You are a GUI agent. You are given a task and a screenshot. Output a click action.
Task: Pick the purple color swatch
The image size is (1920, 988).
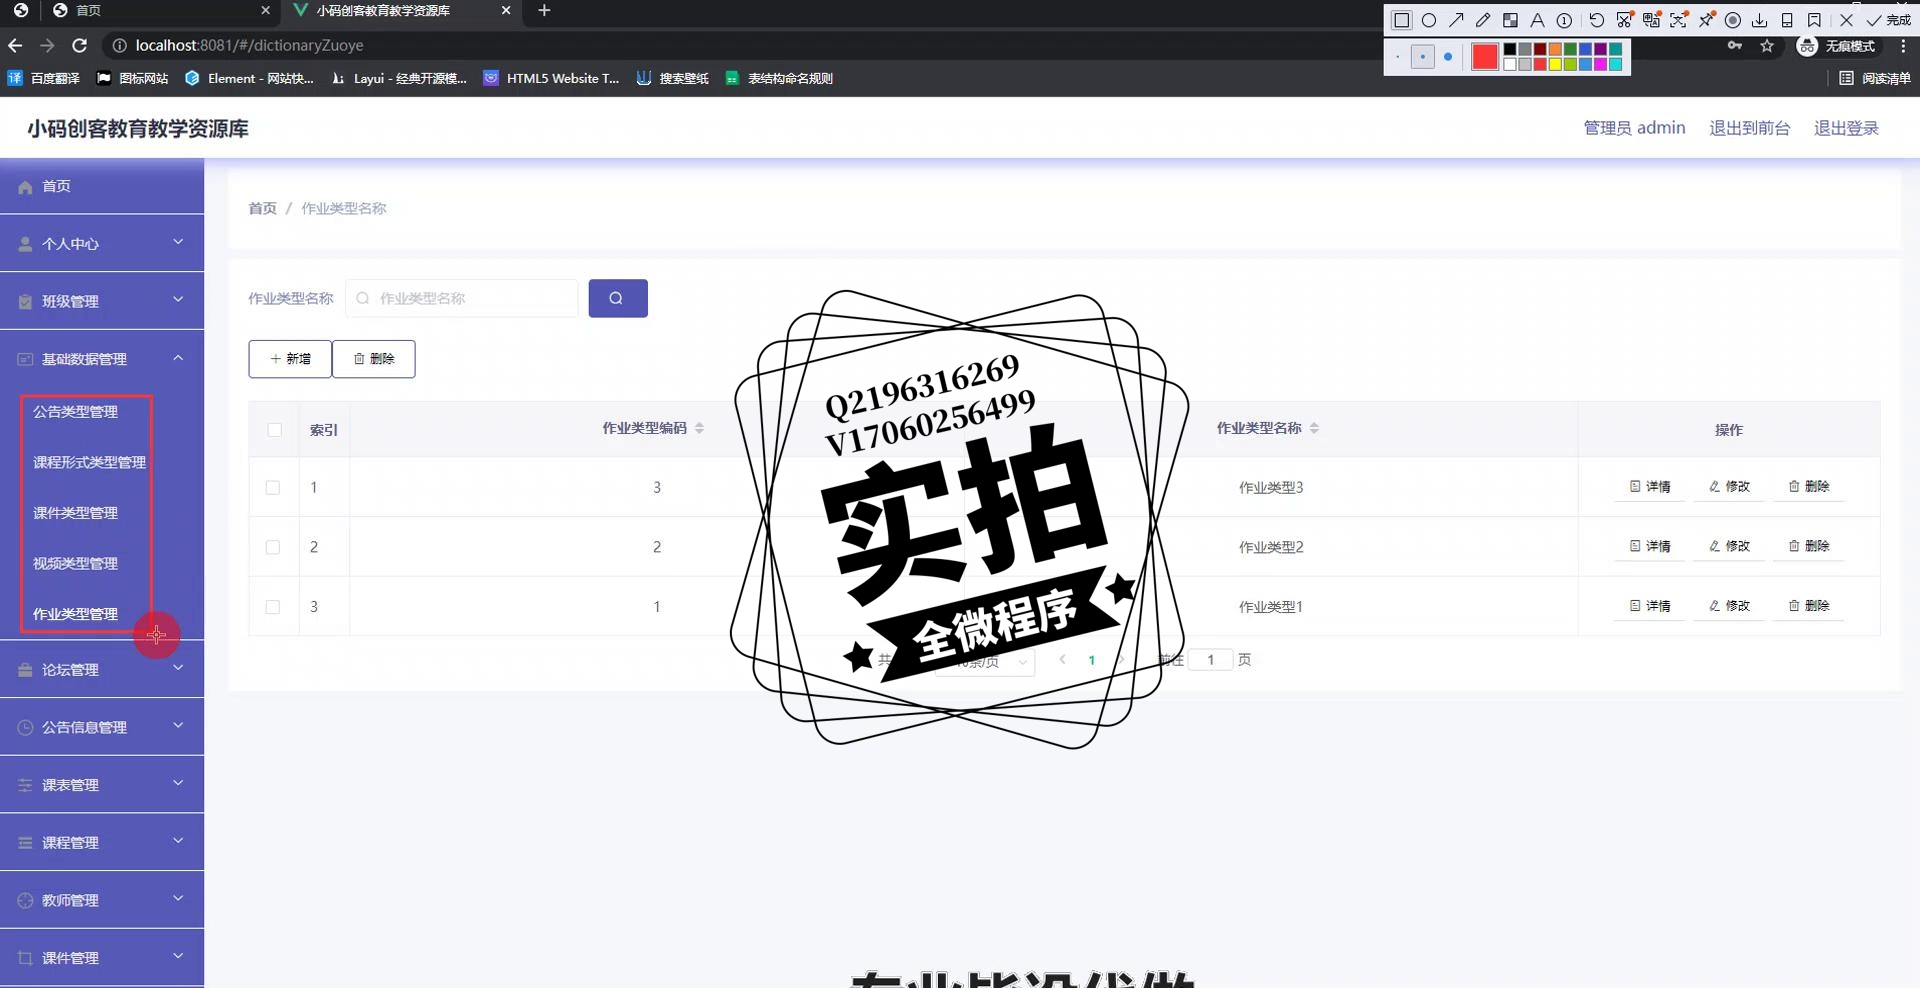1600,49
